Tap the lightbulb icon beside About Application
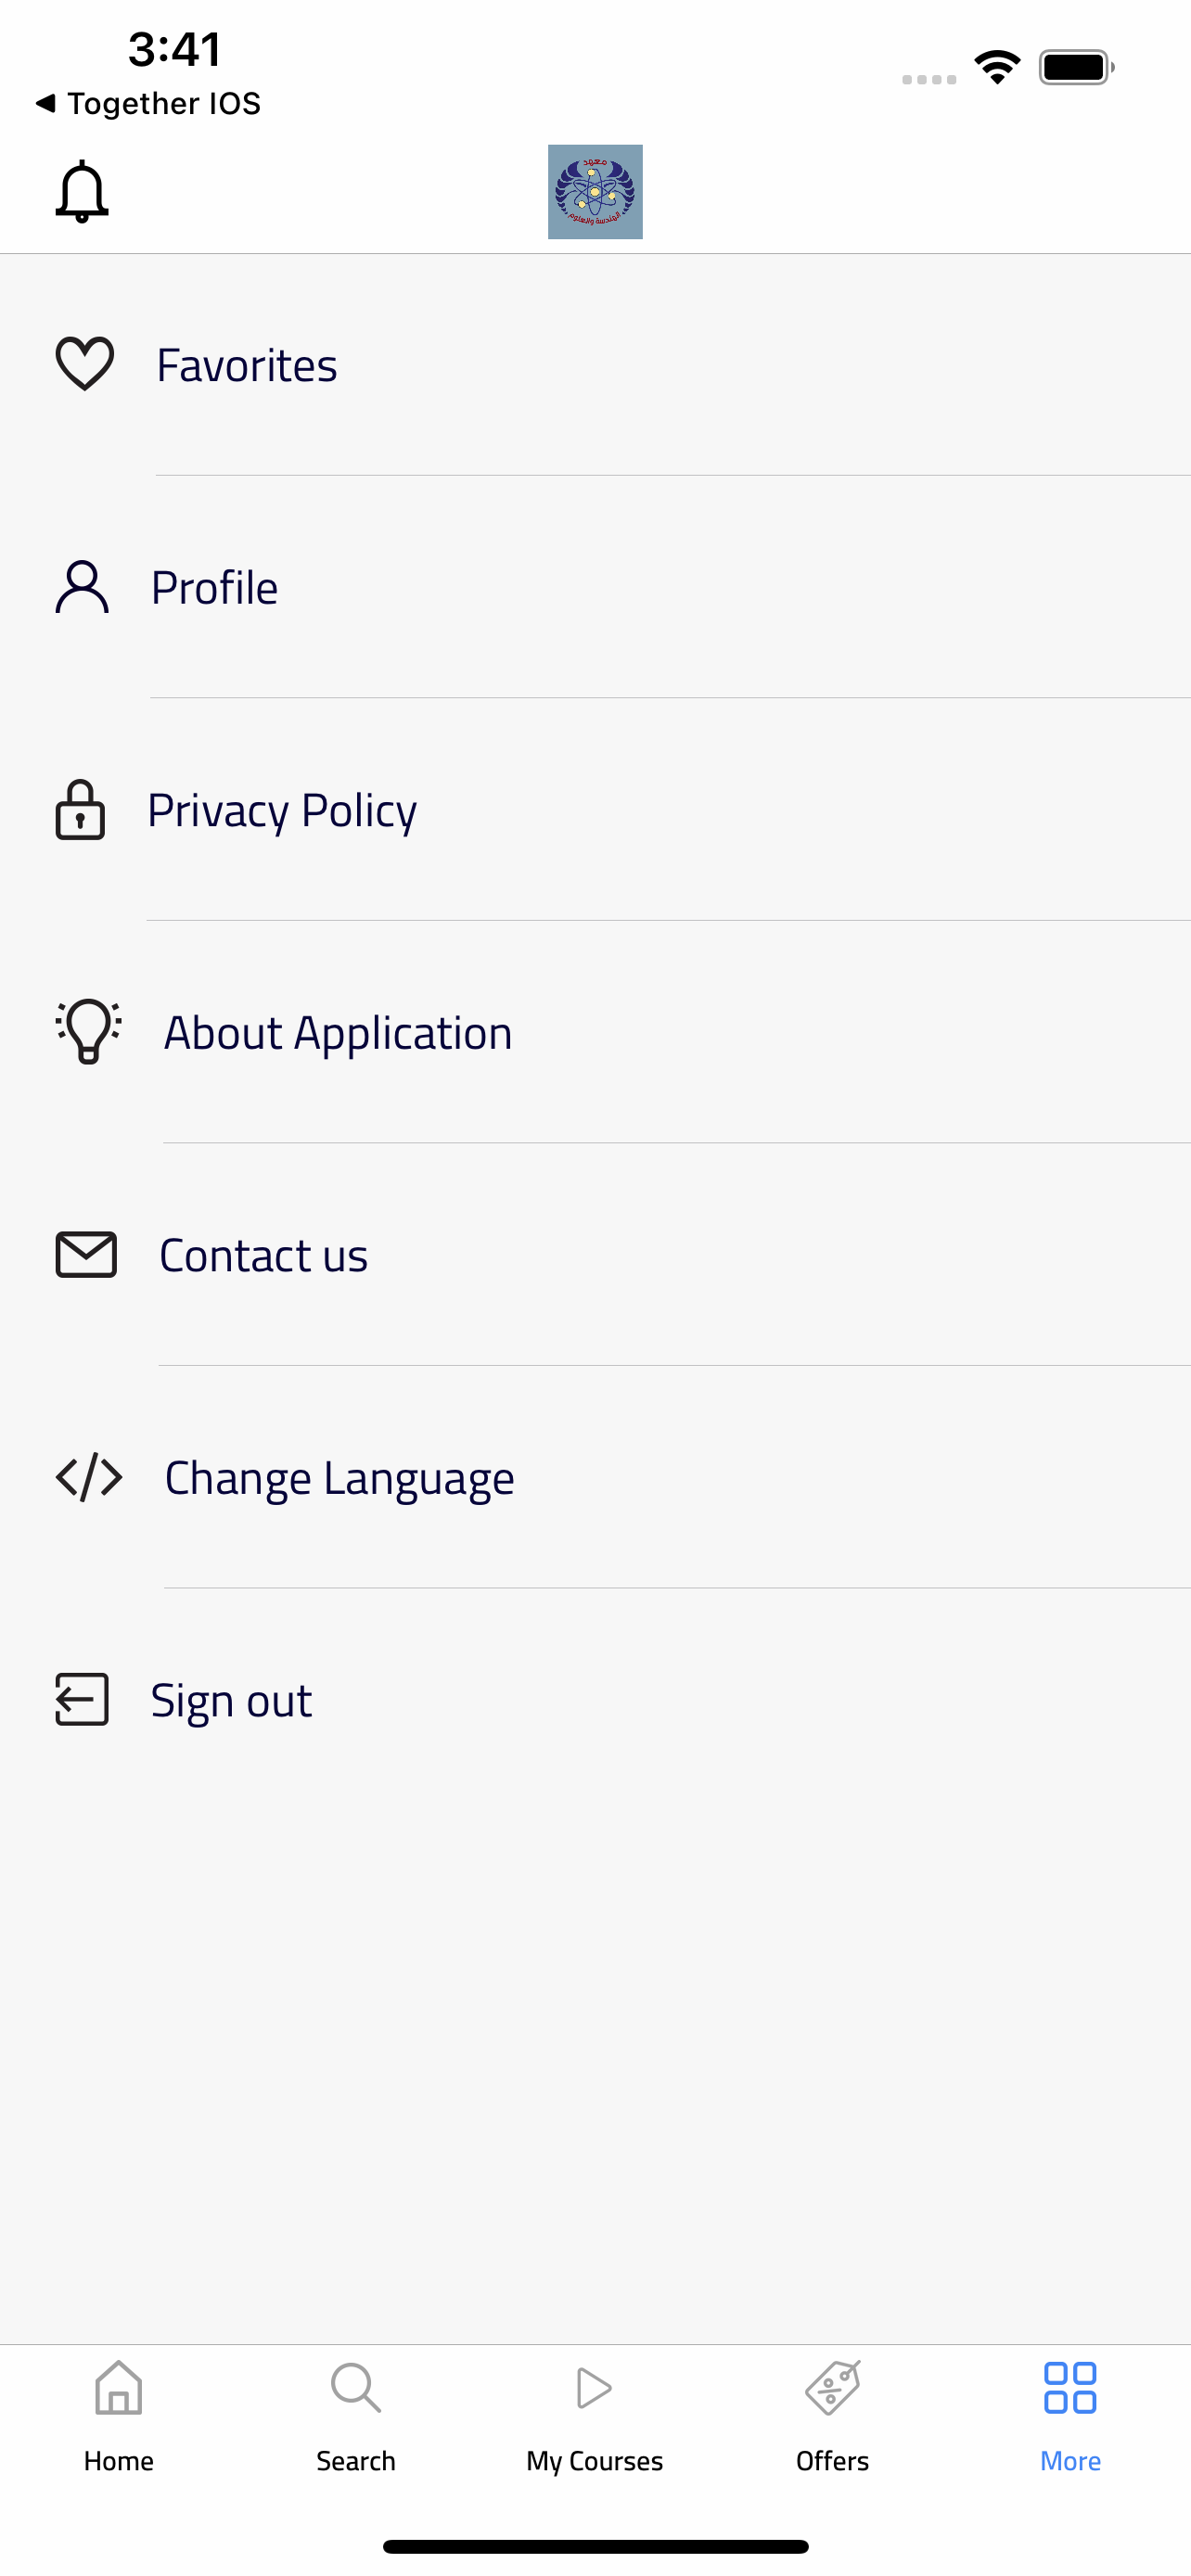This screenshot has height=2576, width=1191. [88, 1031]
